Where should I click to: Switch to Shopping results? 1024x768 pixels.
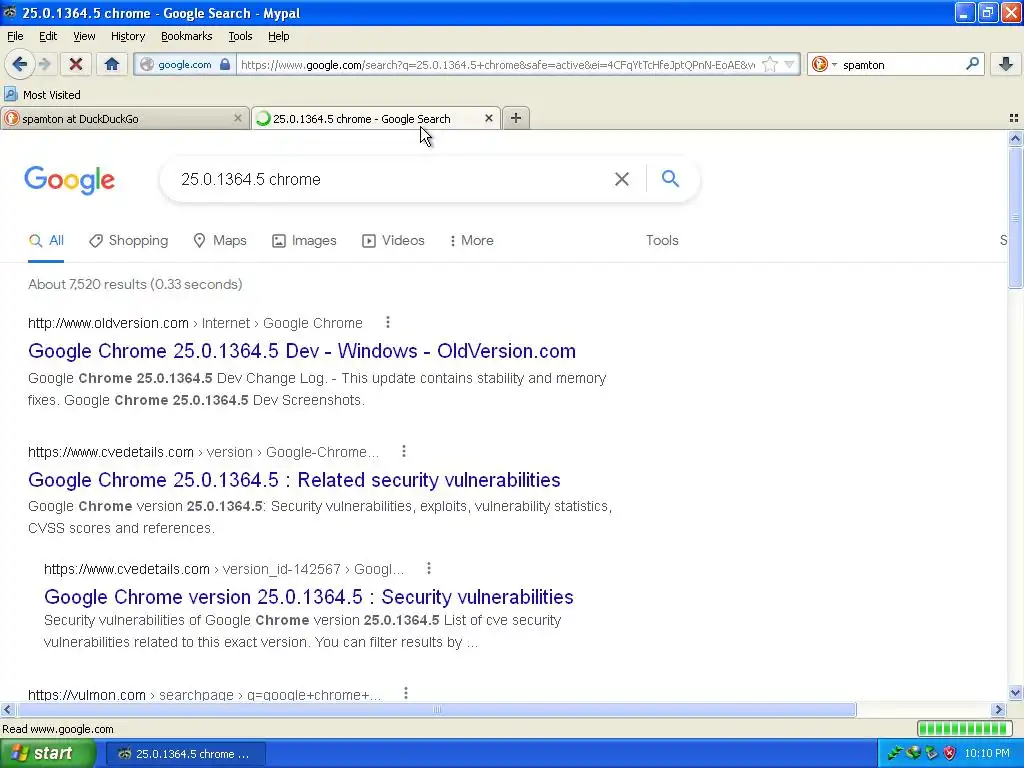coord(129,240)
